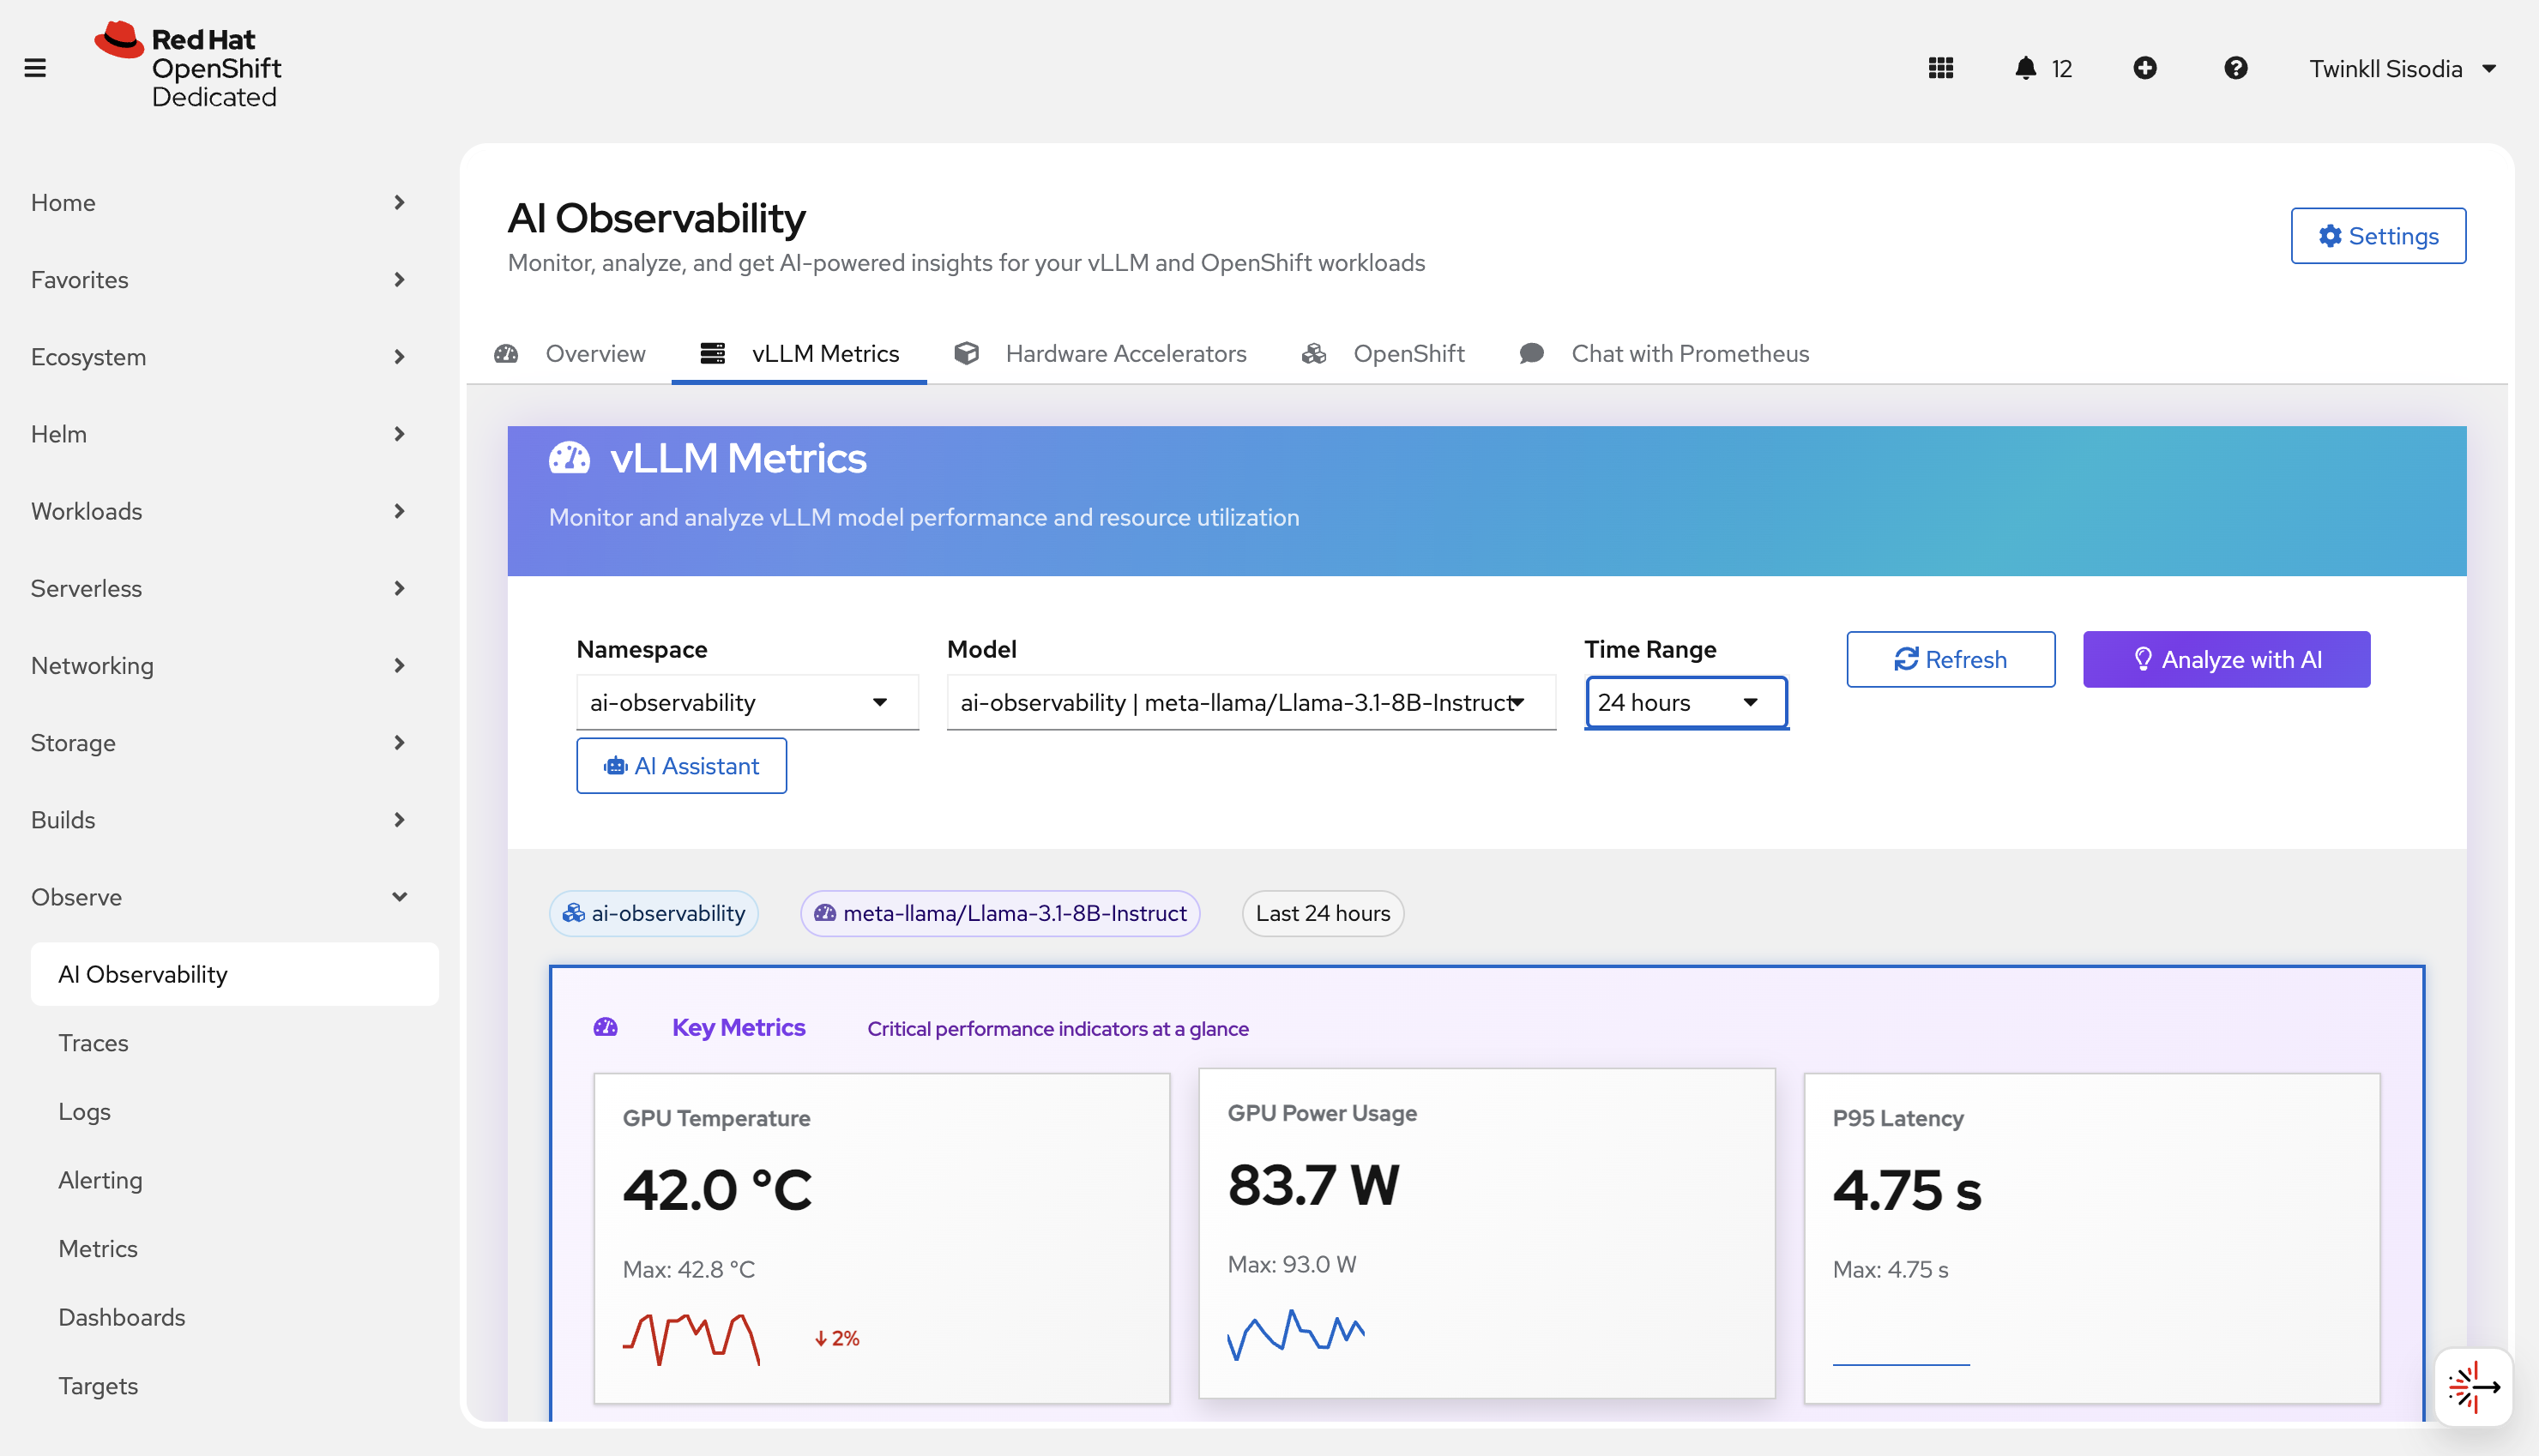Open the application launcher grid icon

click(x=1941, y=67)
